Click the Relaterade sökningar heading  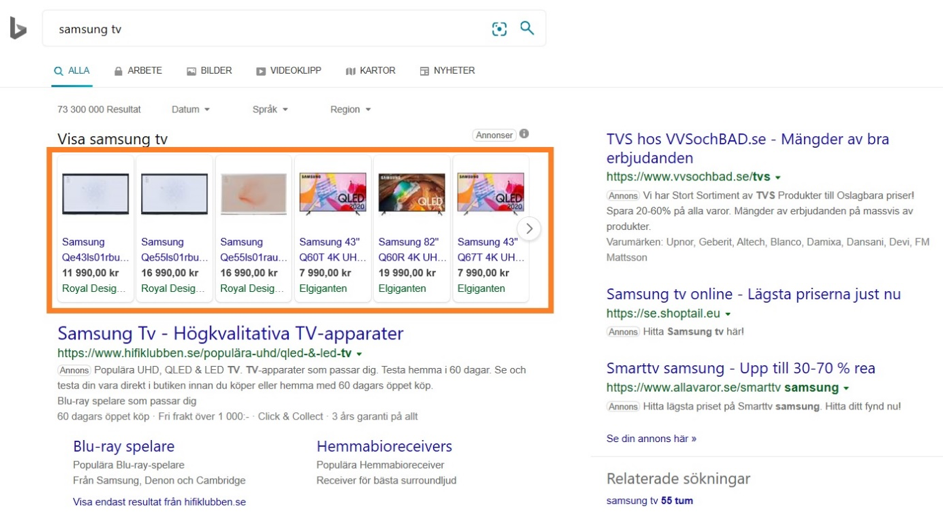[x=678, y=479]
